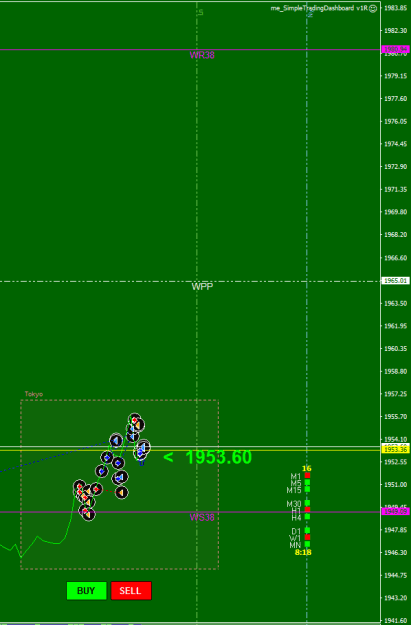The width and height of the screenshot is (411, 625).
Task: Select the green M5 timeframe indicator square
Action: (307, 482)
